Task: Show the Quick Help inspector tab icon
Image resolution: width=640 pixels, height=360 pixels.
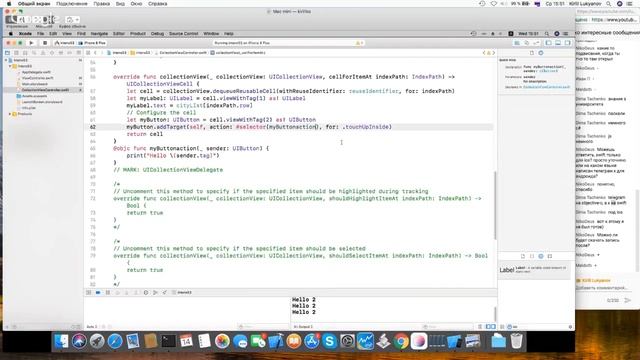Action: [541, 53]
